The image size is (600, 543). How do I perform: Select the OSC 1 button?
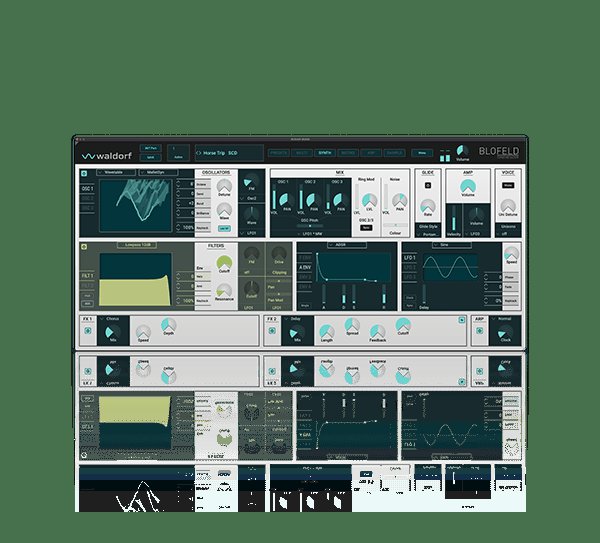86,188
